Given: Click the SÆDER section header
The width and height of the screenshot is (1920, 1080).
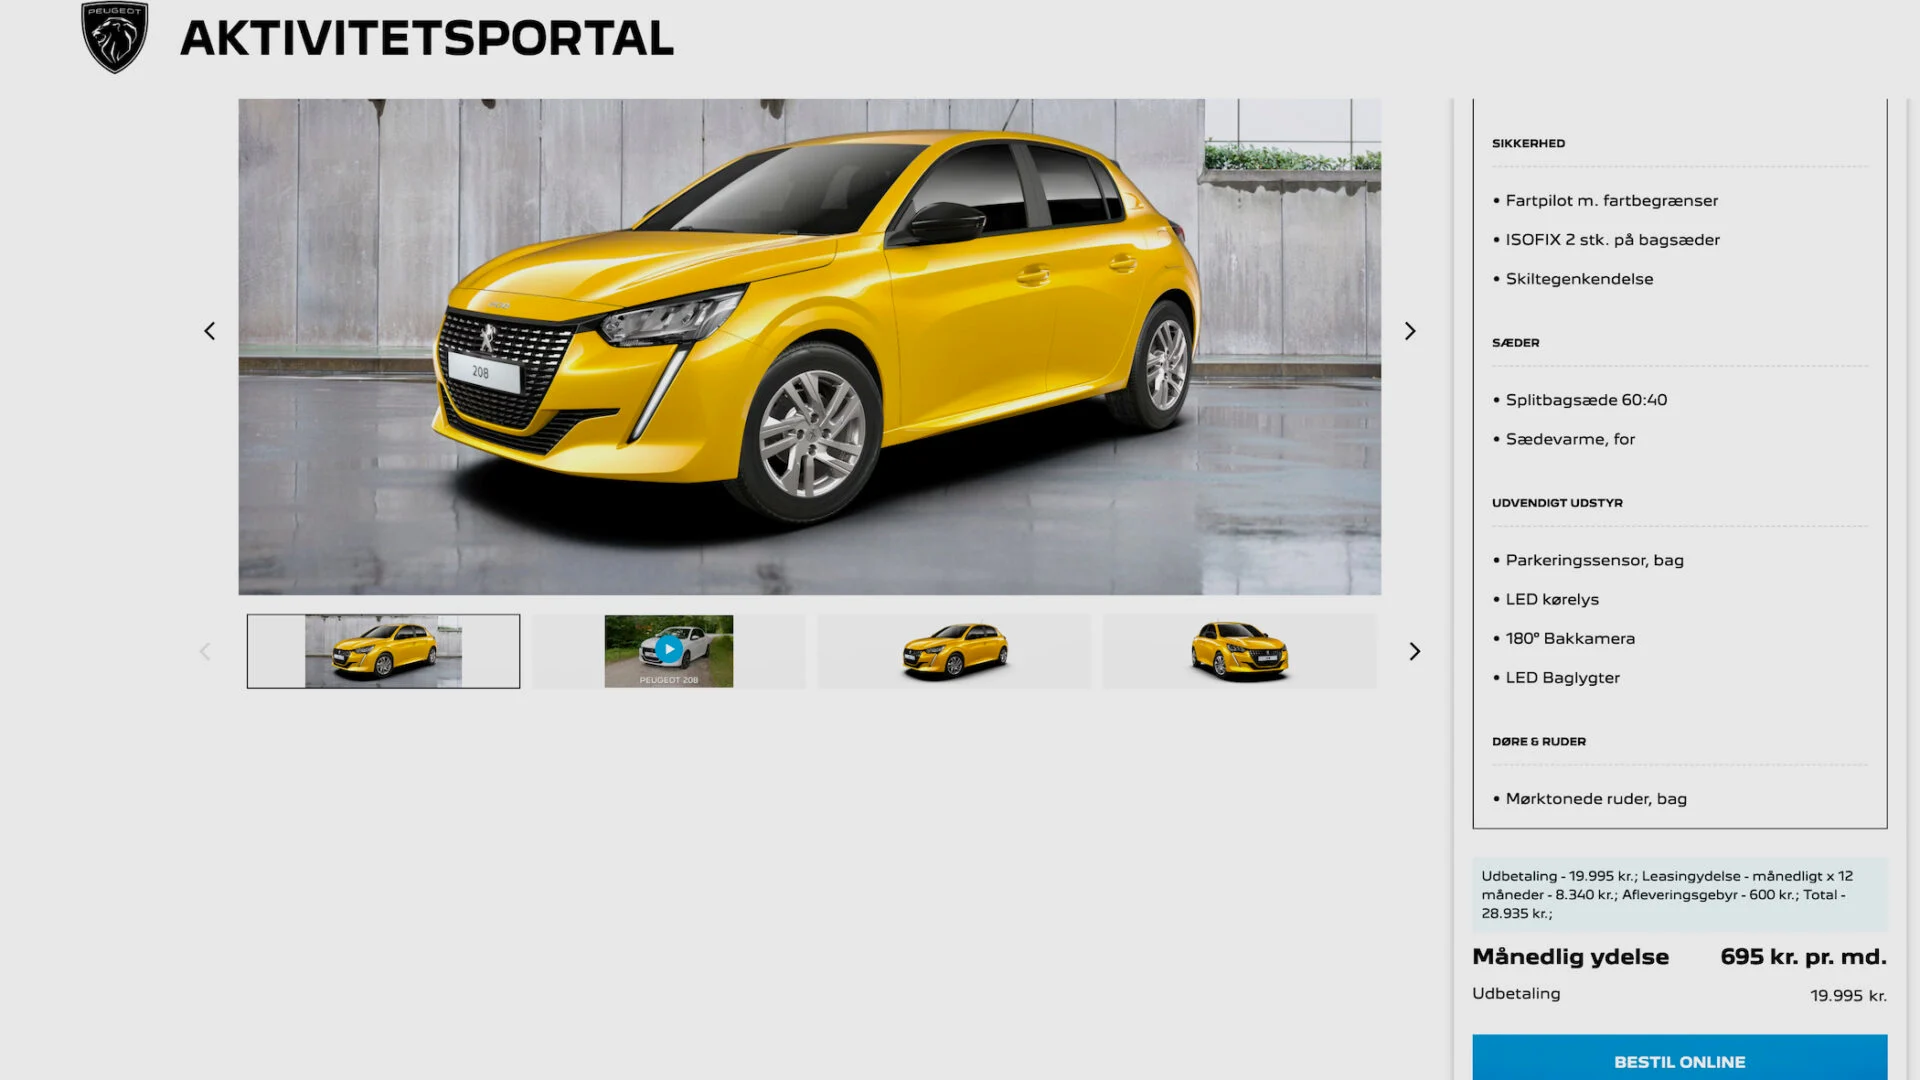Looking at the screenshot, I should coord(1515,342).
